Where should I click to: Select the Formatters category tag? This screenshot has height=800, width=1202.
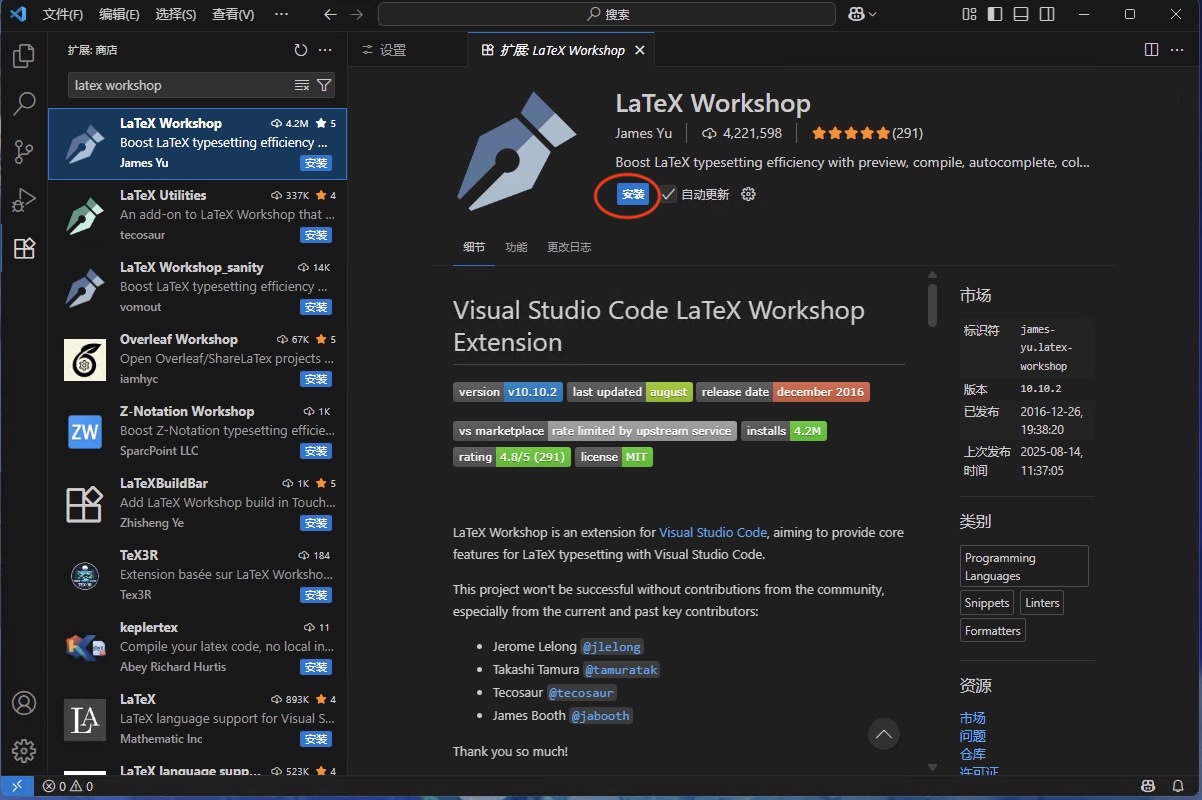993,631
